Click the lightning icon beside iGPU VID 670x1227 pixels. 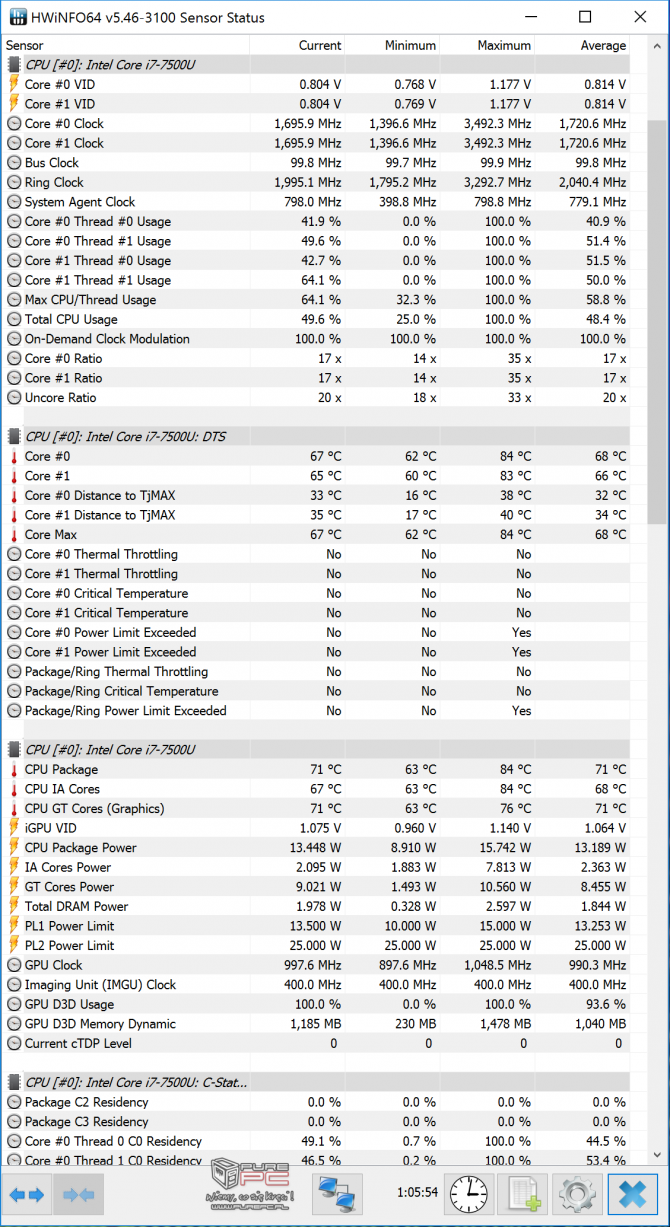[14, 828]
